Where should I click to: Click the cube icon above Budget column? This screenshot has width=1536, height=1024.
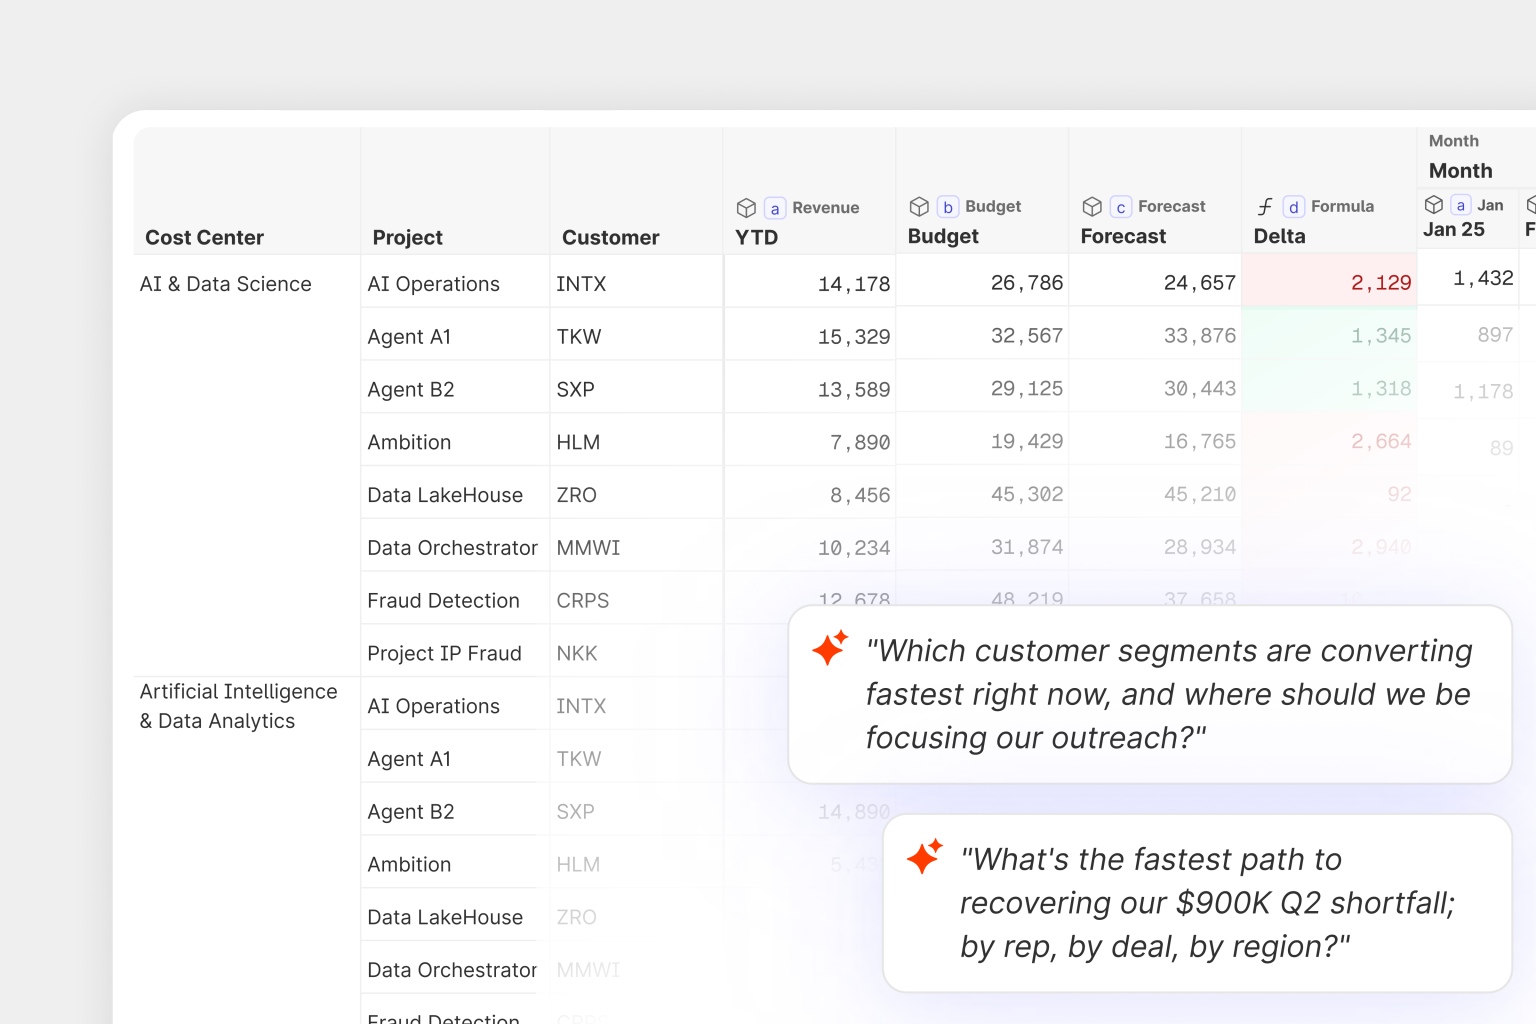[919, 207]
